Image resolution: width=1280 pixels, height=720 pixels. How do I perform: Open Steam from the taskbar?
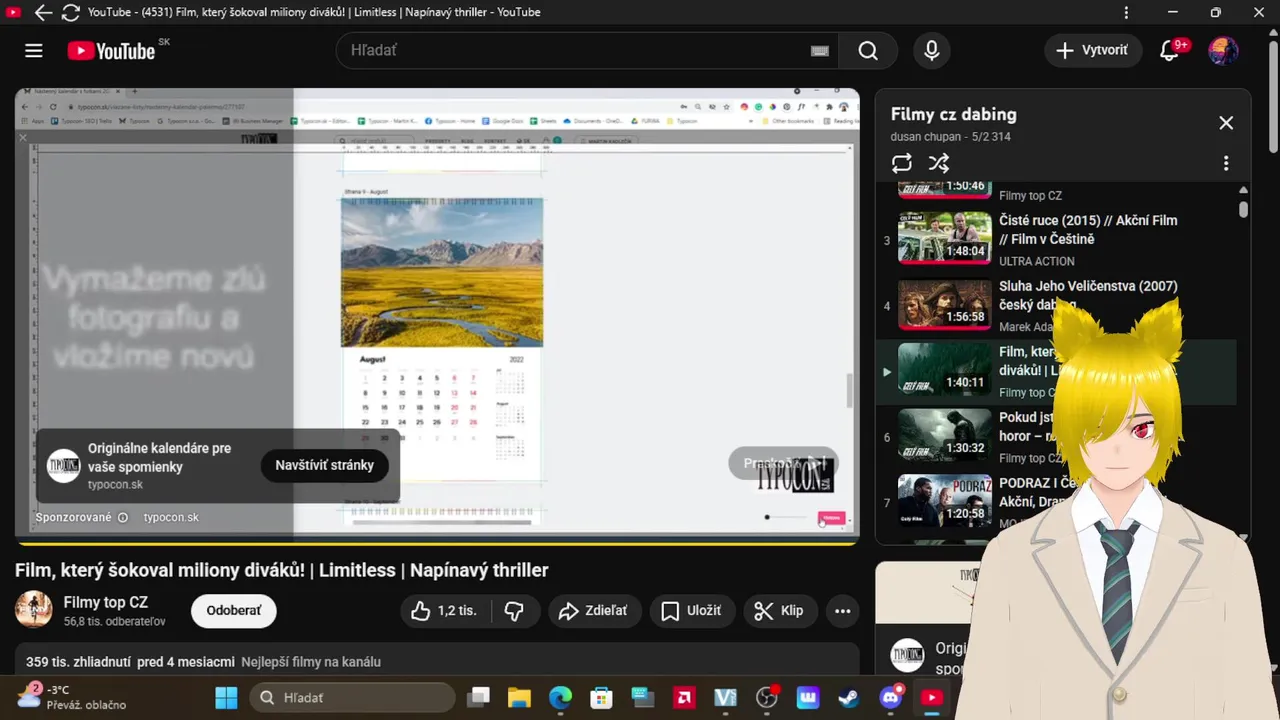click(849, 697)
